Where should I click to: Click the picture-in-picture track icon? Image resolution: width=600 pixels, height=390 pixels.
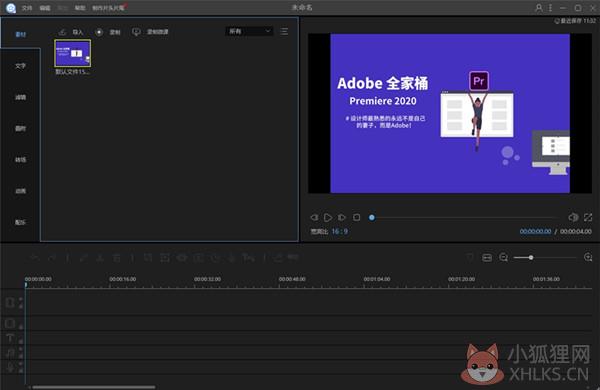click(10, 323)
